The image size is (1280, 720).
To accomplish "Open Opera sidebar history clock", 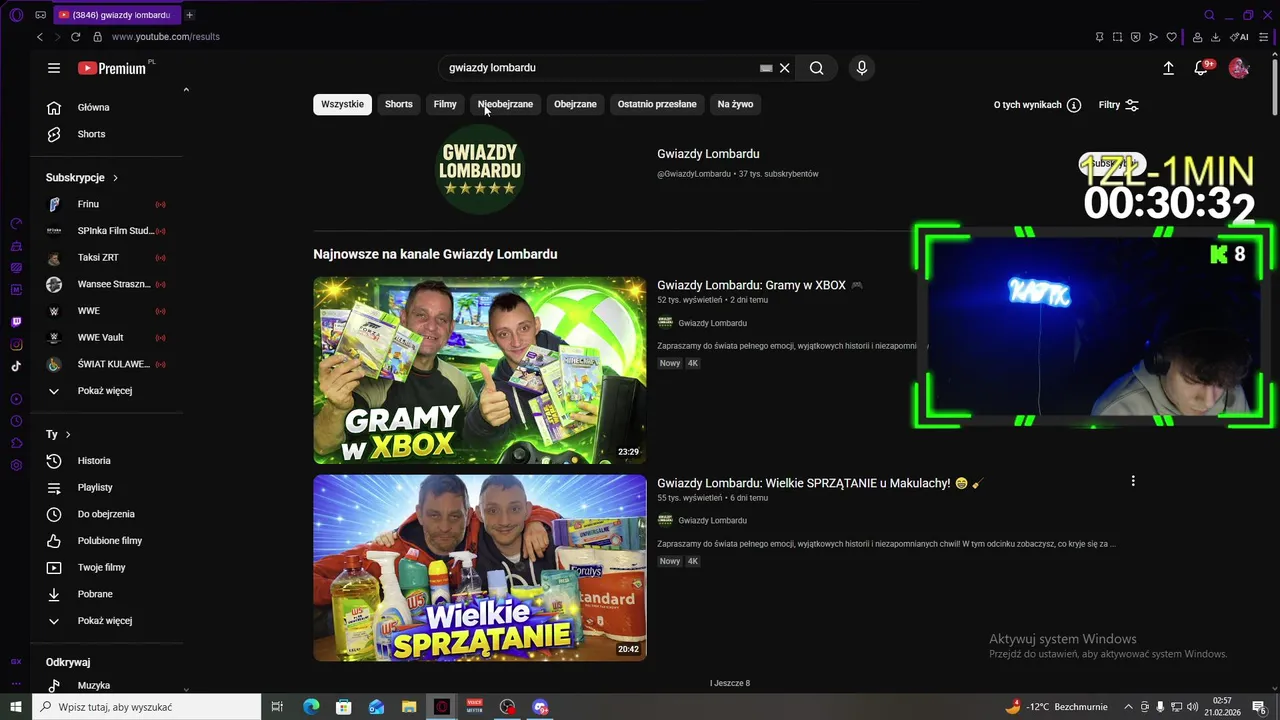I will click(x=16, y=421).
